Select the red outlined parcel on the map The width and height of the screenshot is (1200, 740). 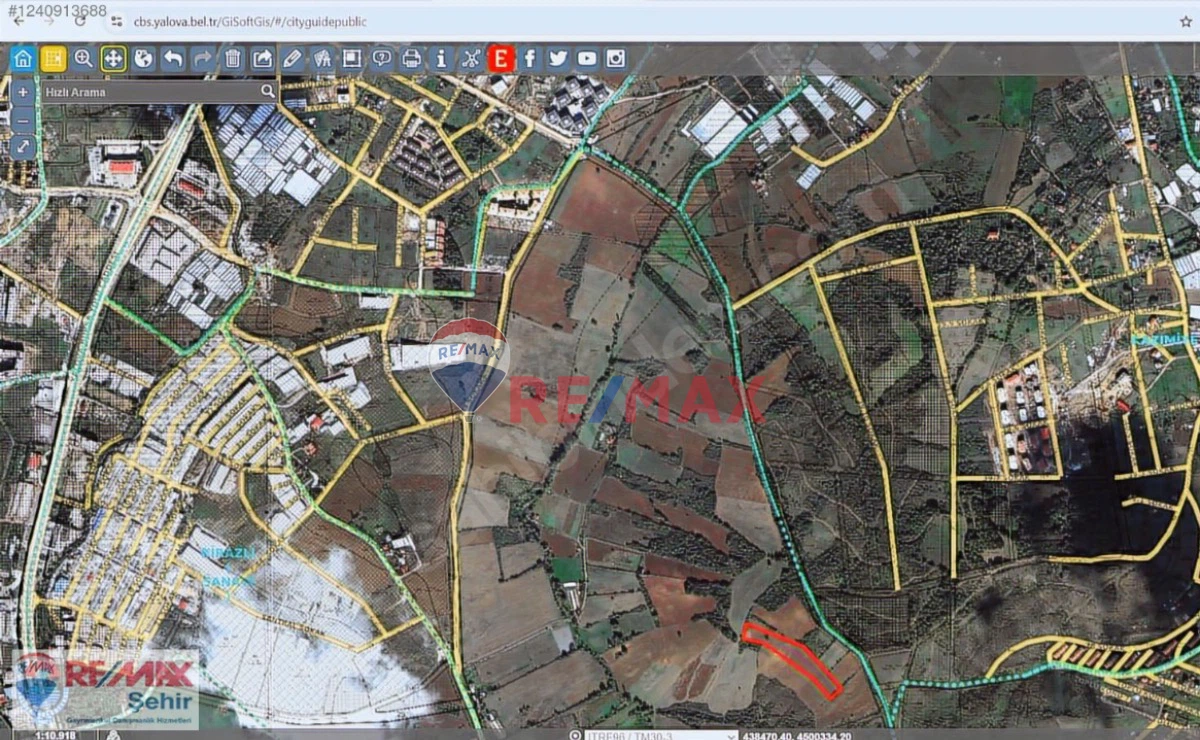coord(791,659)
